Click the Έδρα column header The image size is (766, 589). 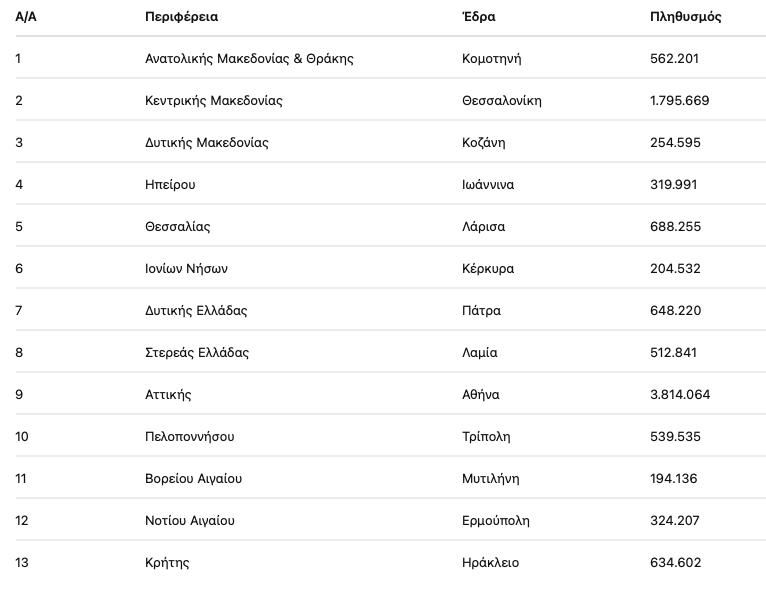point(478,17)
